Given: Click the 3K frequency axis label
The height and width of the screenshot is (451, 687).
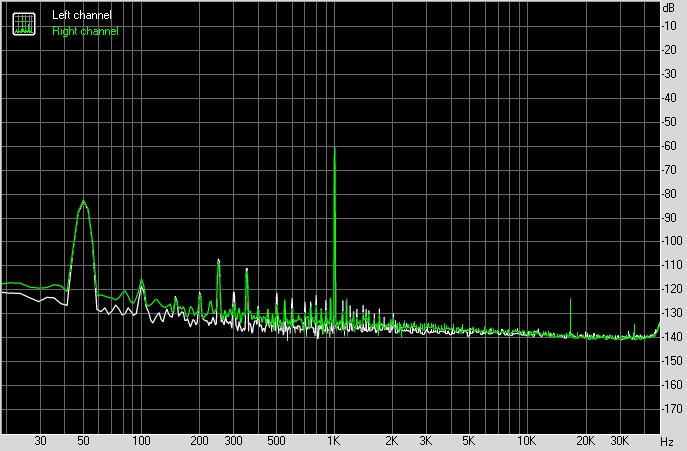Looking at the screenshot, I should click(x=425, y=440).
